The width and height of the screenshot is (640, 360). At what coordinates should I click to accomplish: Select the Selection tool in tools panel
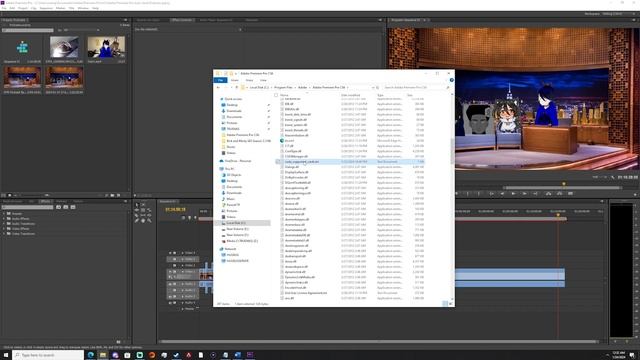(x=137, y=204)
